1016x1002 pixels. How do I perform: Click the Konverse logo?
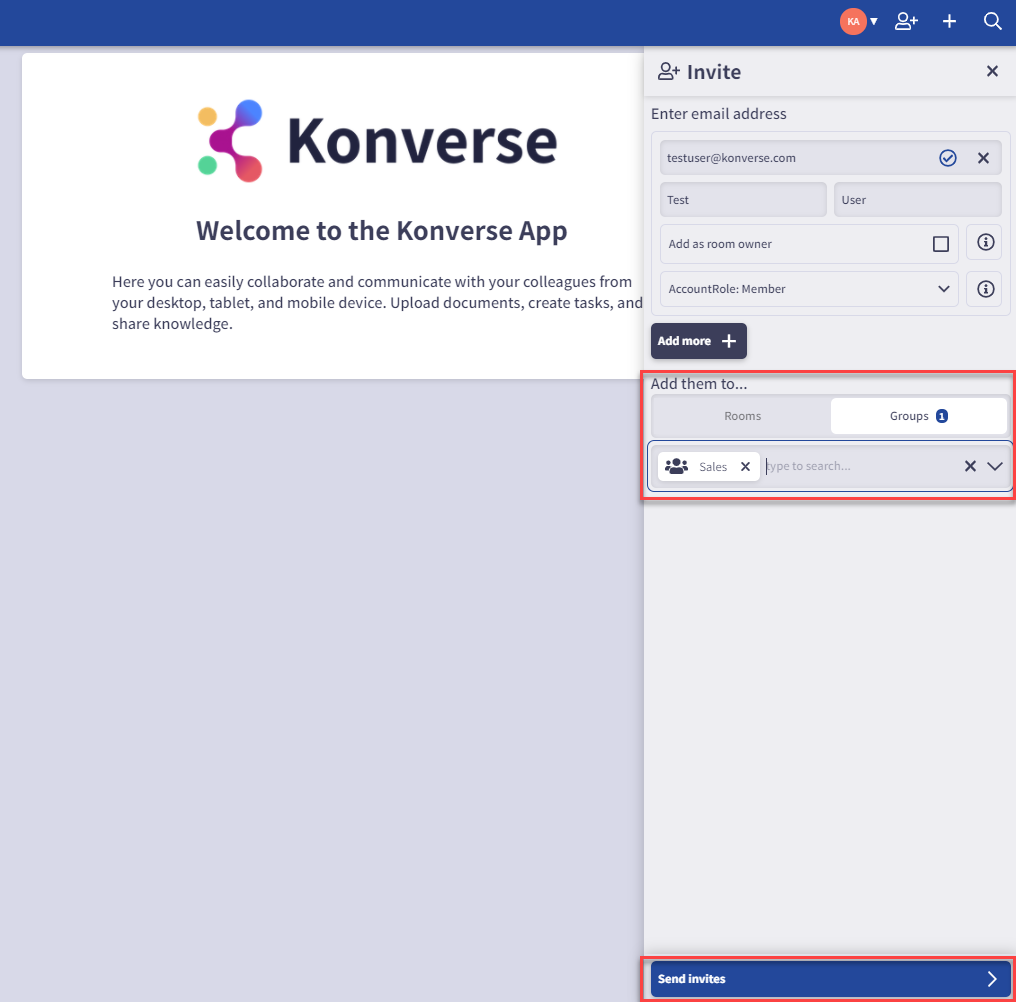point(377,141)
